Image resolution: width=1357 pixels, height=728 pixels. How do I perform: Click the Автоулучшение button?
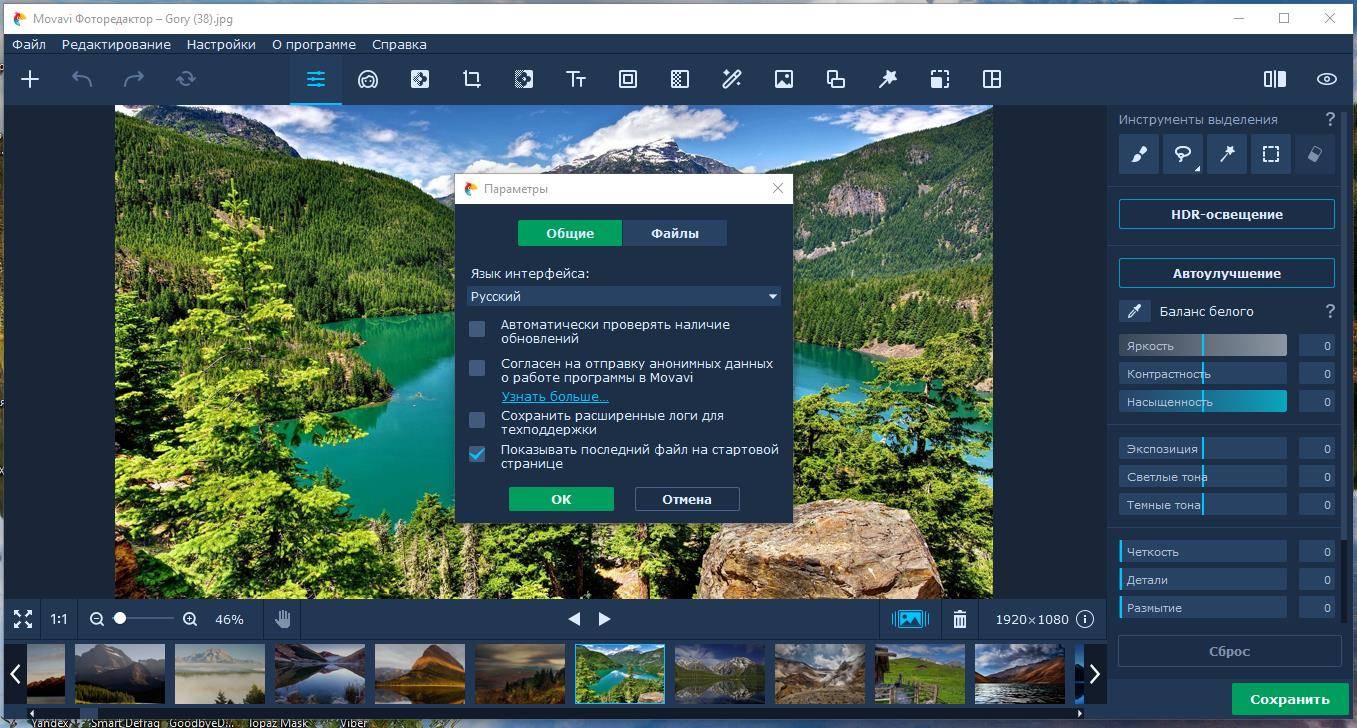[x=1226, y=273]
